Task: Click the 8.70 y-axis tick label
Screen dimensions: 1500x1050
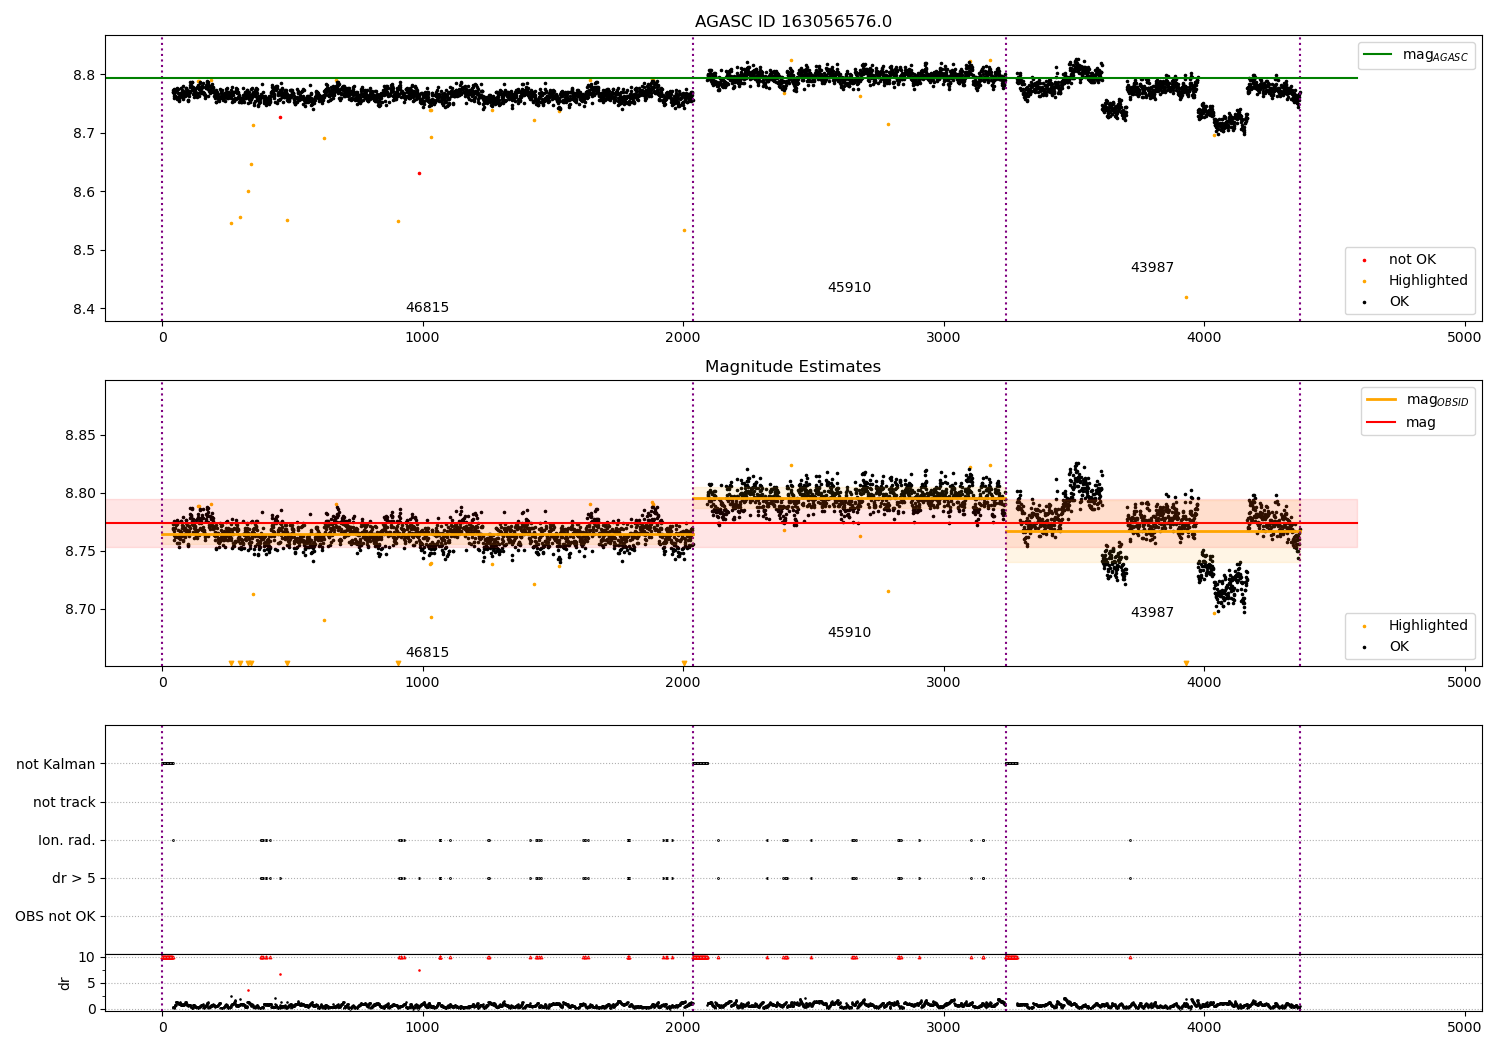Action: (80, 609)
